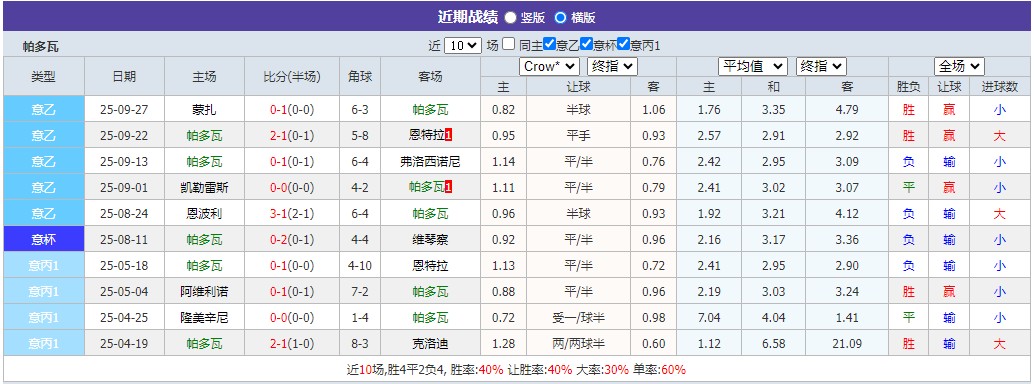The image size is (1034, 384).
Task: Open the 终指 dropdown beside Crow*
Action: click(612, 66)
